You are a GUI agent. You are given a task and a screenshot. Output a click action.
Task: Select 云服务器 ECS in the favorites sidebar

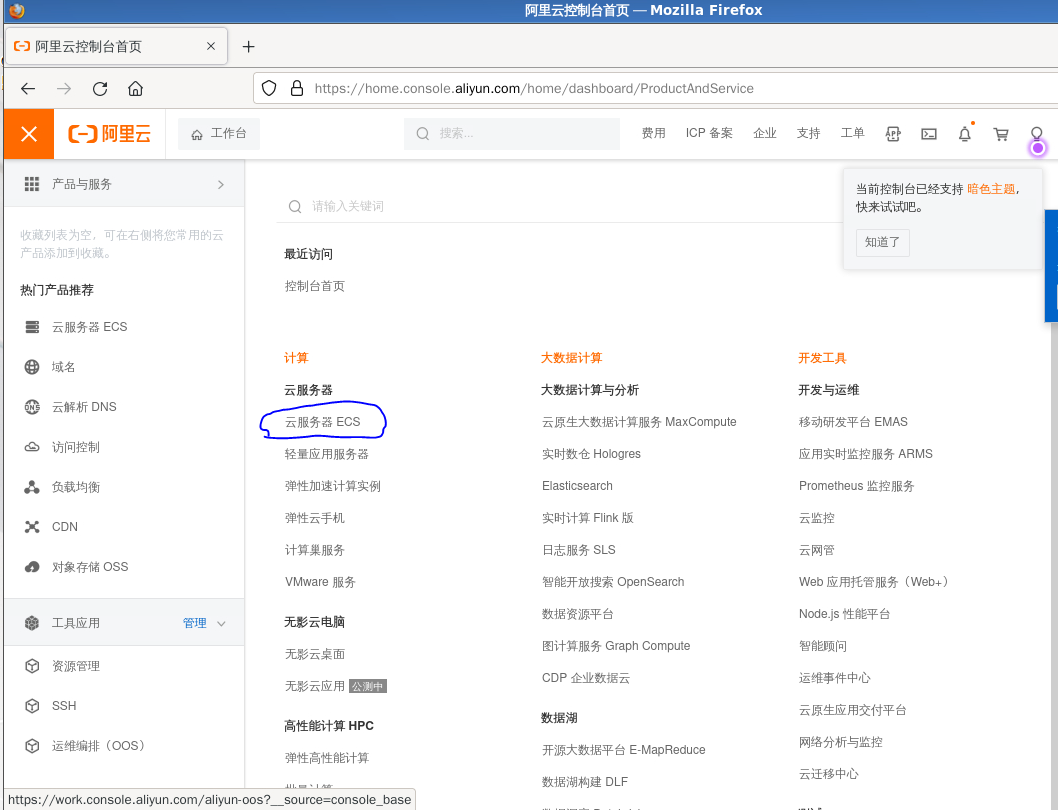[90, 326]
